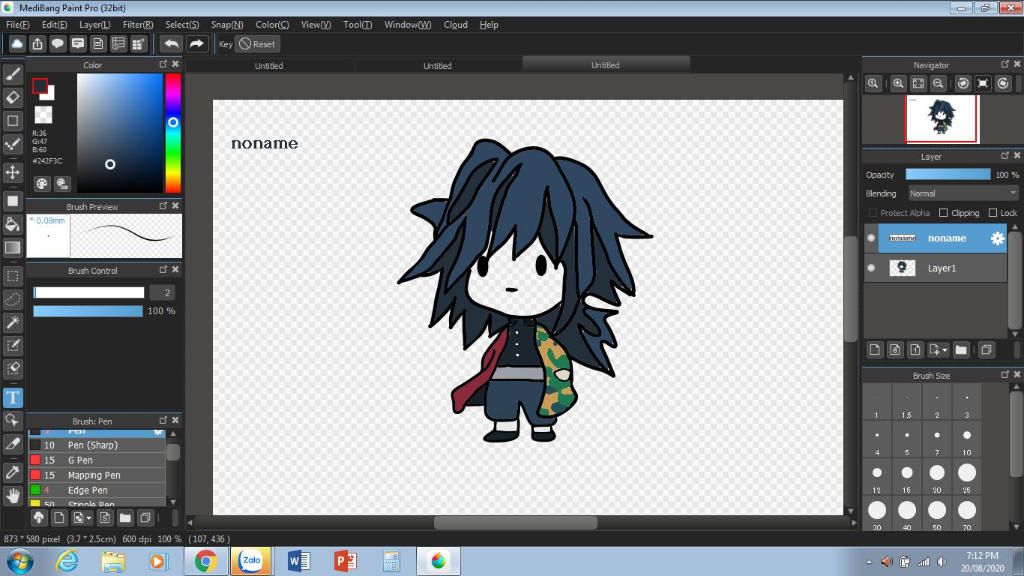Select the Hand tool
The height and width of the screenshot is (576, 1024).
click(x=12, y=496)
